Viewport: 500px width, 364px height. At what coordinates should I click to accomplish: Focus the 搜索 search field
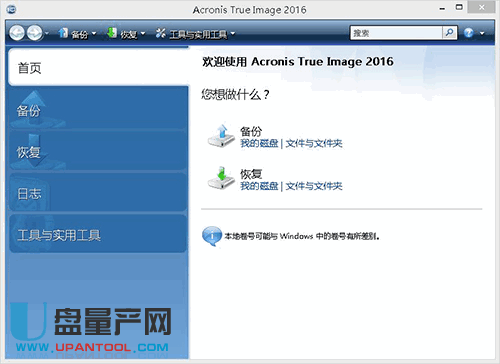(x=396, y=33)
